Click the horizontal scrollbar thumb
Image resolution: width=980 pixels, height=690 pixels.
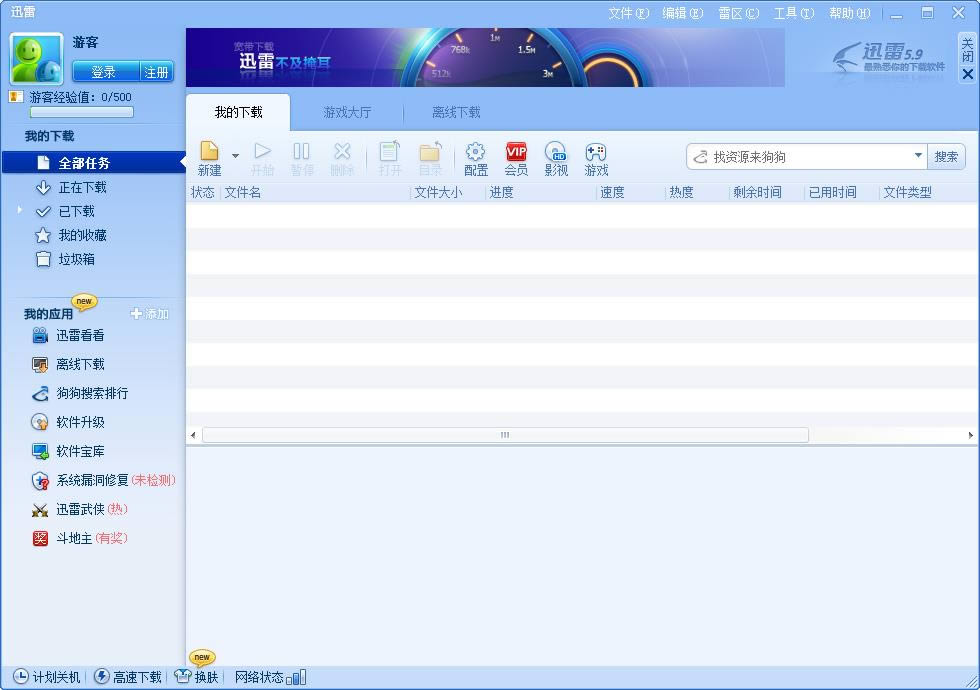point(505,435)
